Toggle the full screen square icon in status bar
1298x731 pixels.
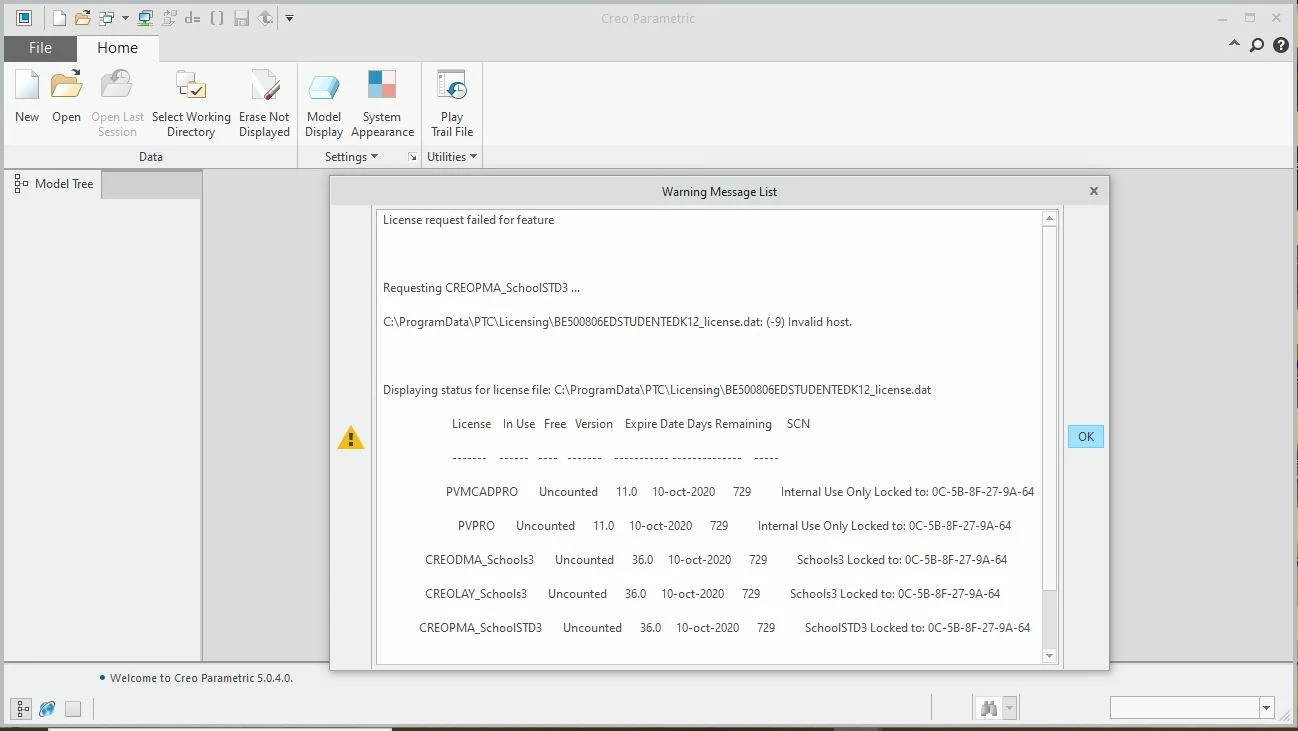pos(73,709)
